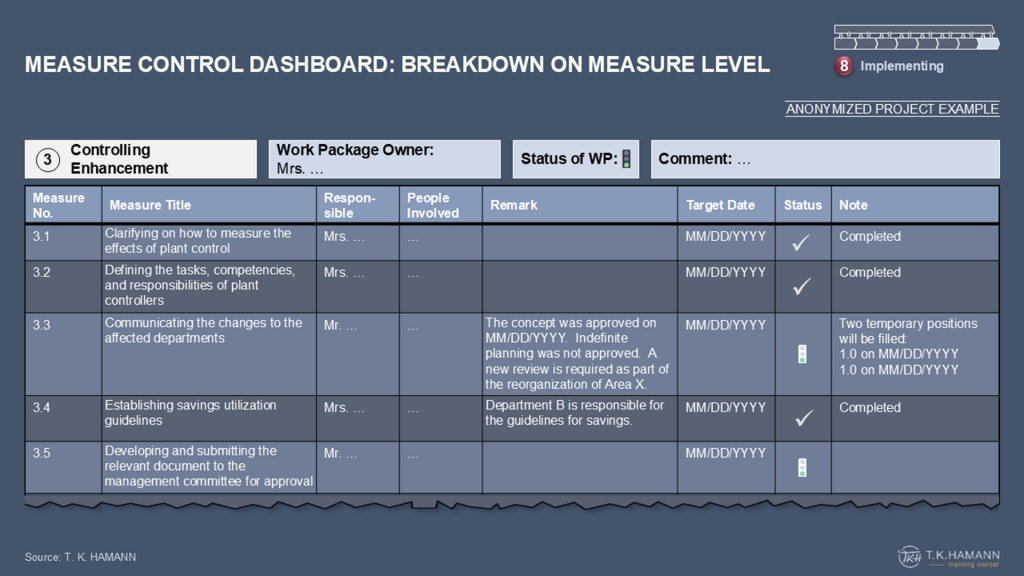
Task: Click the process chevron progress bar graphic
Action: [x=916, y=38]
